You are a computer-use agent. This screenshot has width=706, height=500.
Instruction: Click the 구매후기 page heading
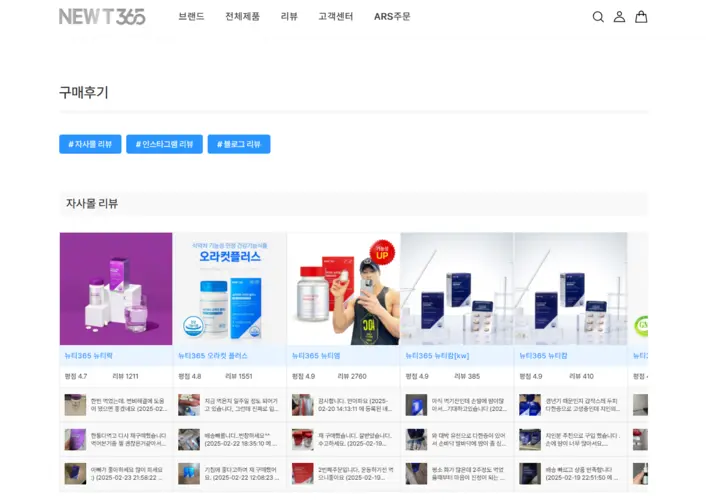click(x=84, y=92)
